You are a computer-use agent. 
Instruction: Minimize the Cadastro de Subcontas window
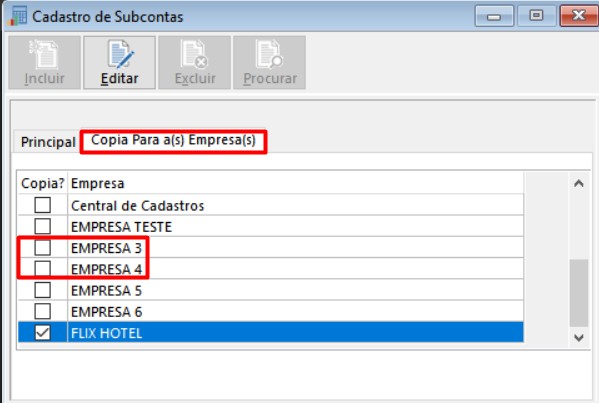494,16
